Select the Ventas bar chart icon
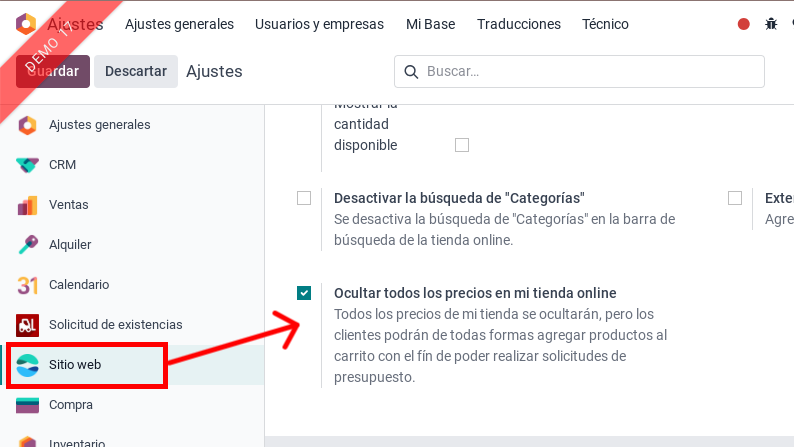The width and height of the screenshot is (794, 447). tap(28, 205)
